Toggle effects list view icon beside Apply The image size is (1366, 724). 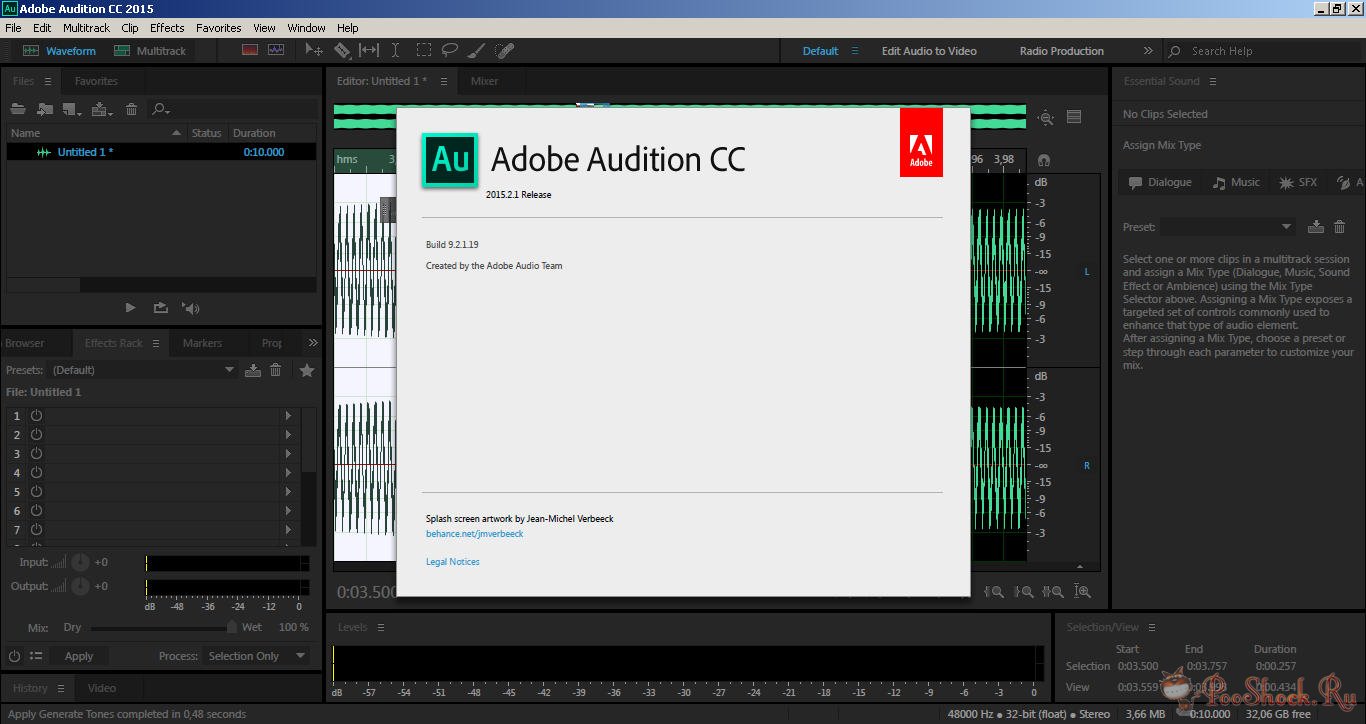36,656
